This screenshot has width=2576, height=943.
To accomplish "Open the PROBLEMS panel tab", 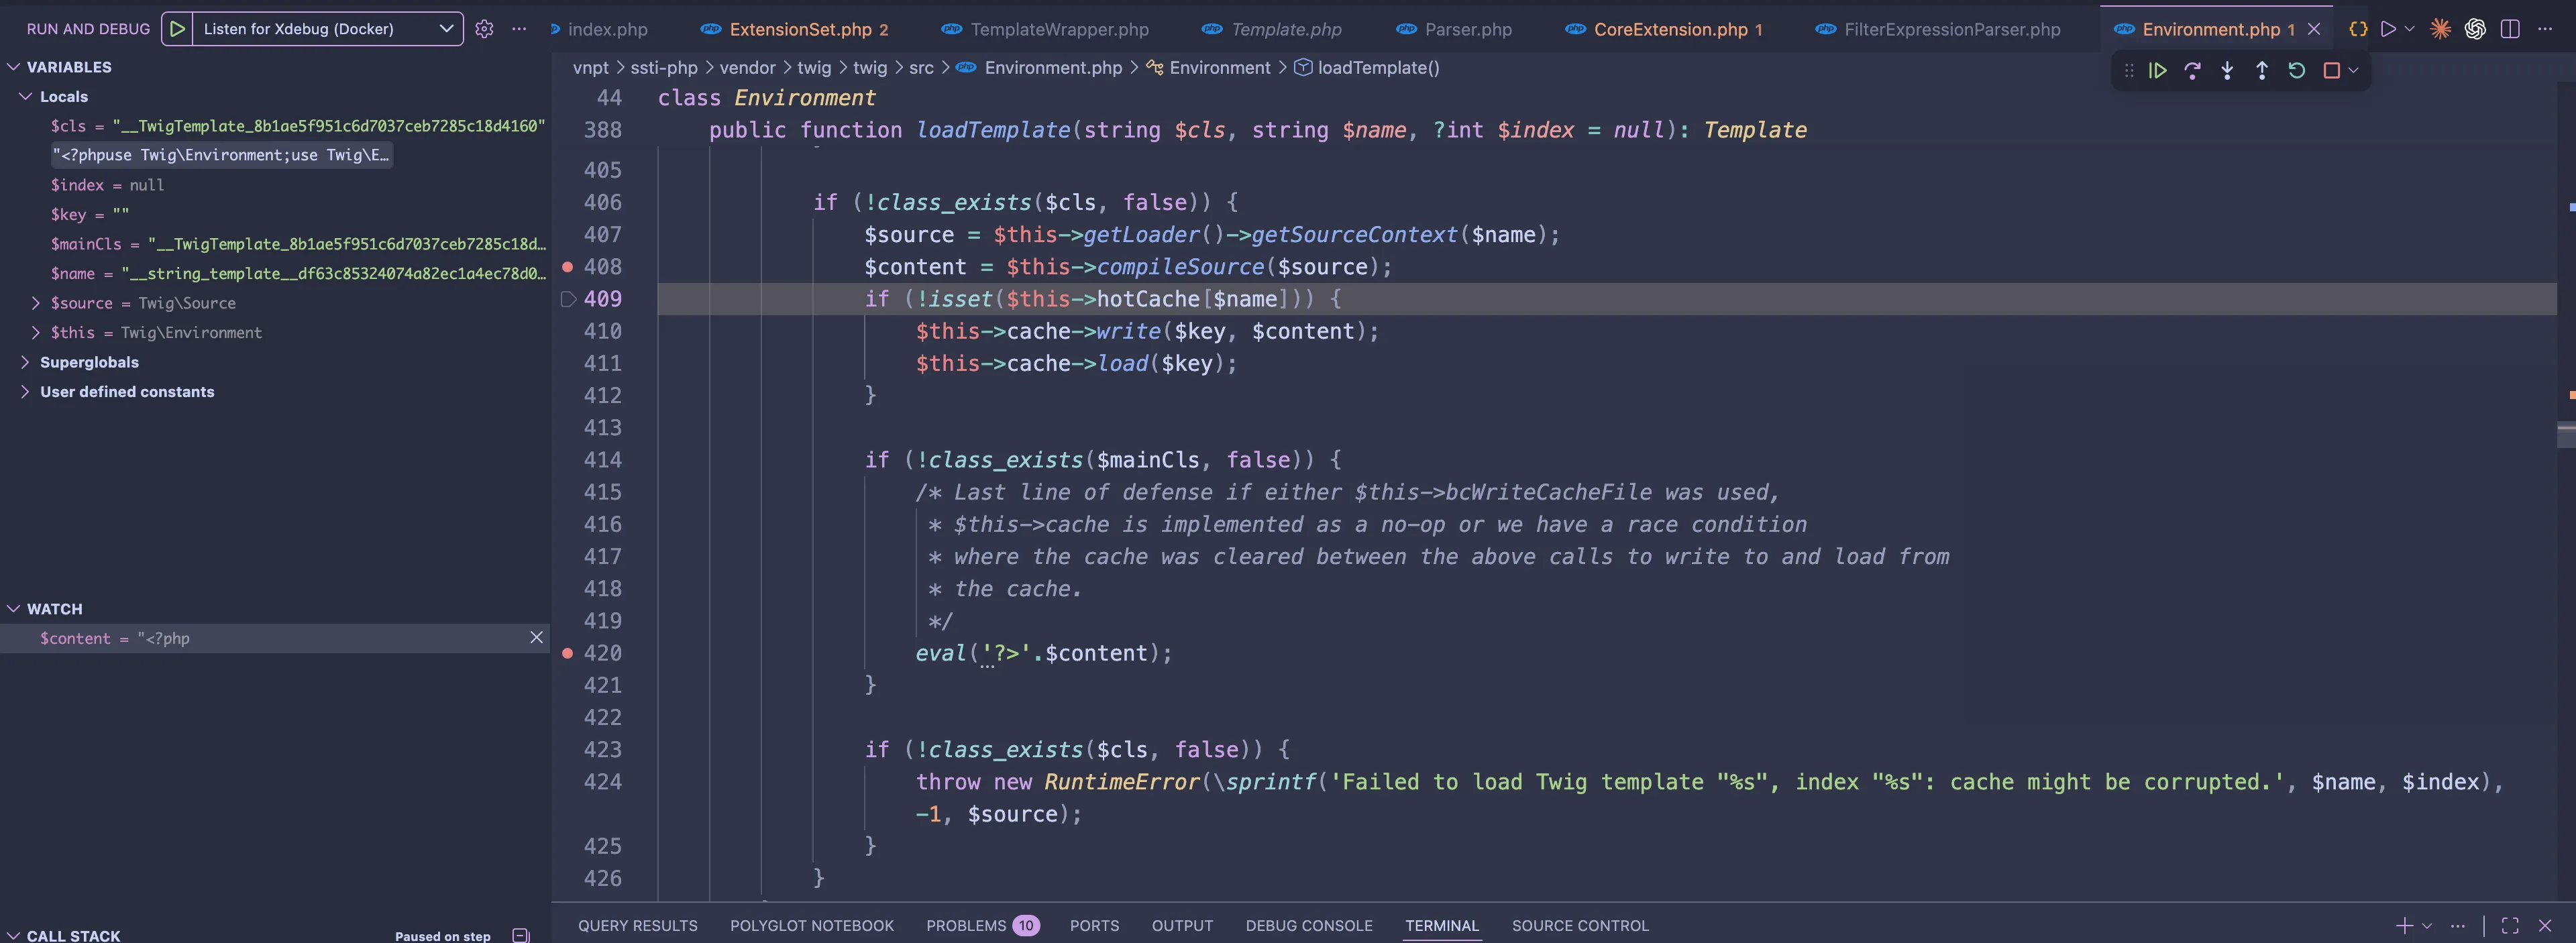I will (x=982, y=926).
